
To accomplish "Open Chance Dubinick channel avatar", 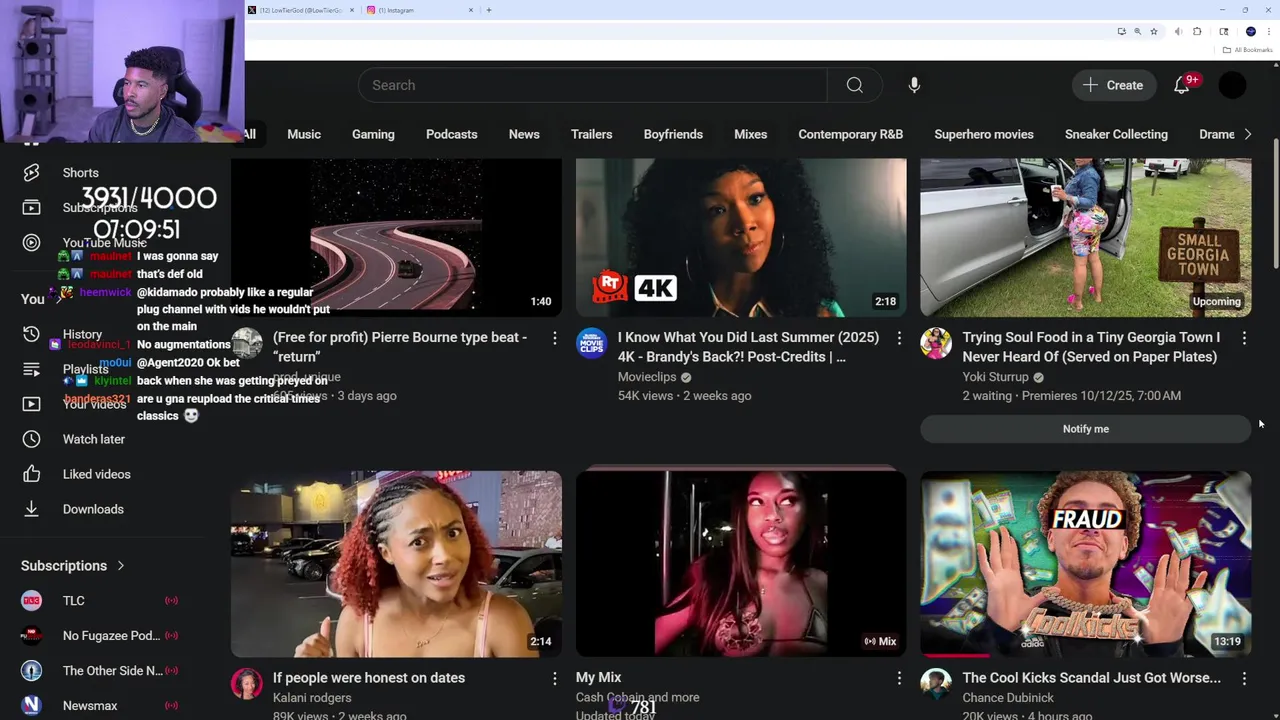I will pyautogui.click(x=936, y=684).
